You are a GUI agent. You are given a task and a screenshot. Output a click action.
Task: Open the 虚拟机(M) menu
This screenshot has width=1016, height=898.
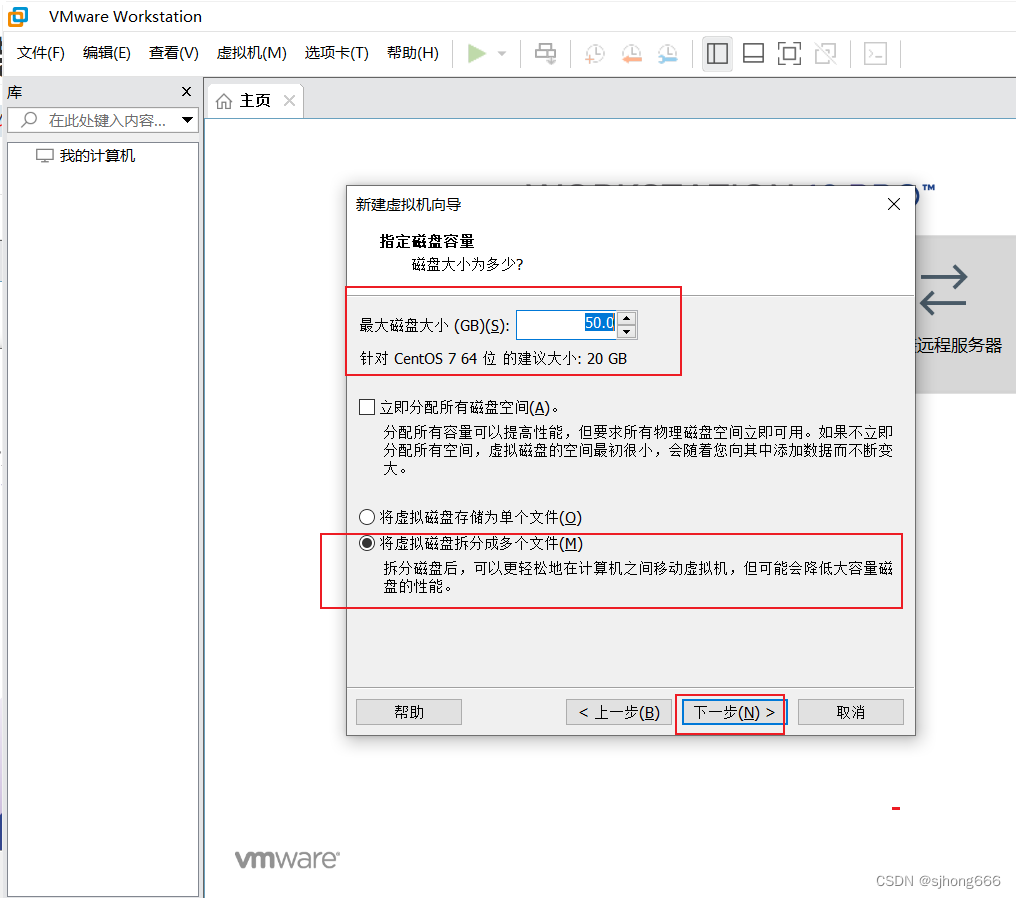pyautogui.click(x=251, y=53)
